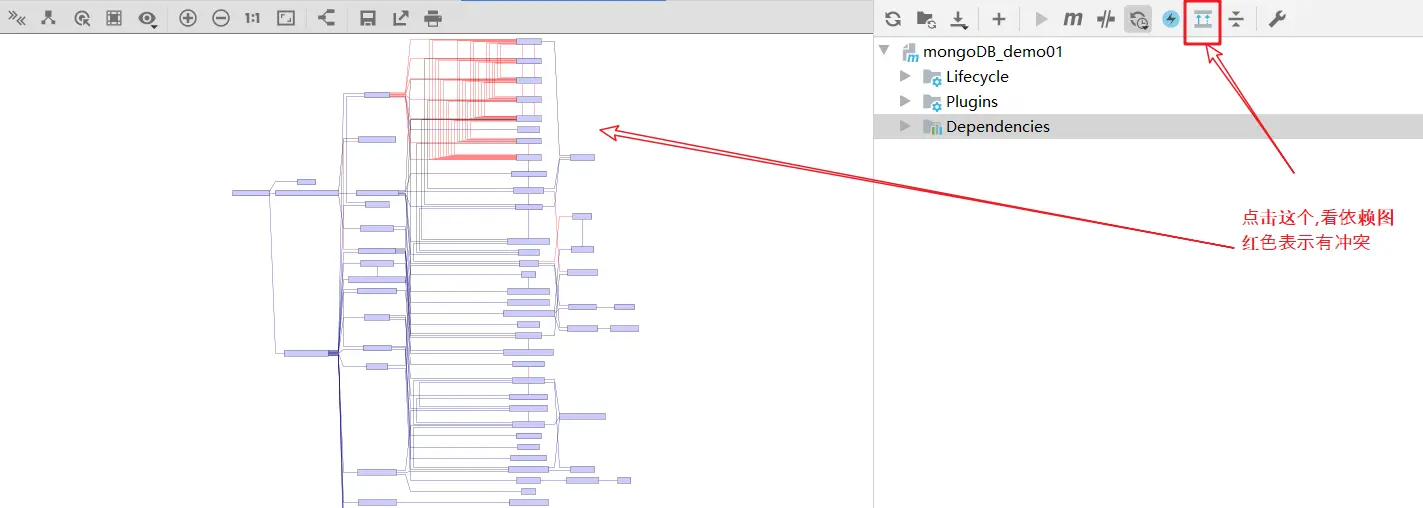Click the Show Dependencies diagram icon
The image size is (1423, 508).
[x=1203, y=19]
